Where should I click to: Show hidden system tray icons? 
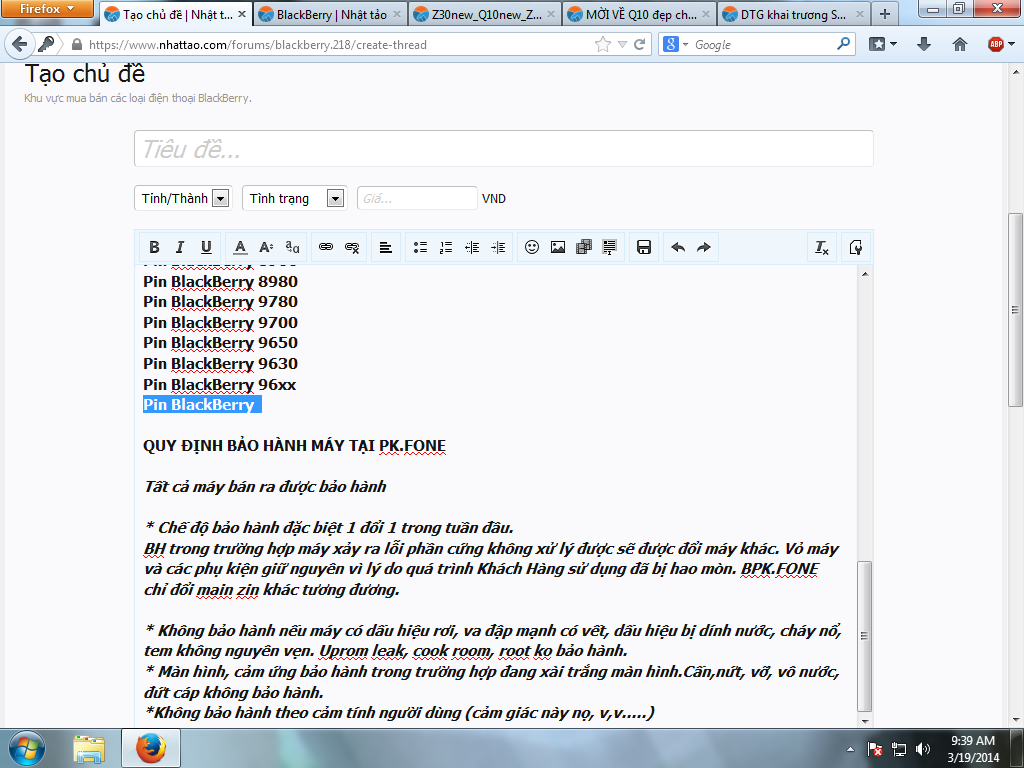[x=850, y=749]
